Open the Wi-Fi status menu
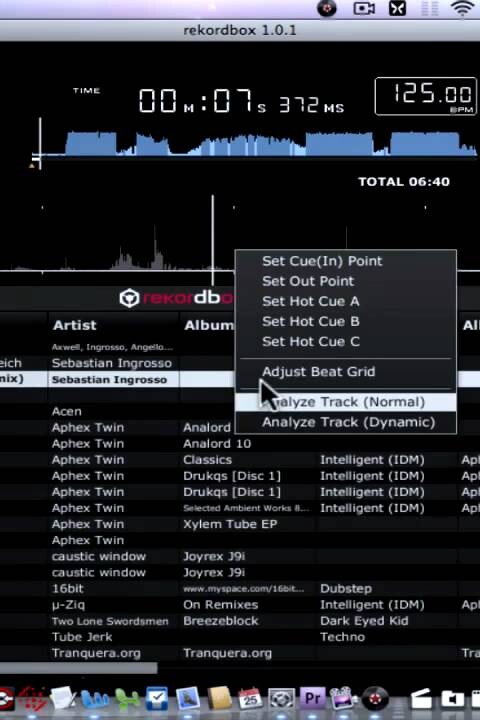The image size is (480, 720). pyautogui.click(x=462, y=8)
